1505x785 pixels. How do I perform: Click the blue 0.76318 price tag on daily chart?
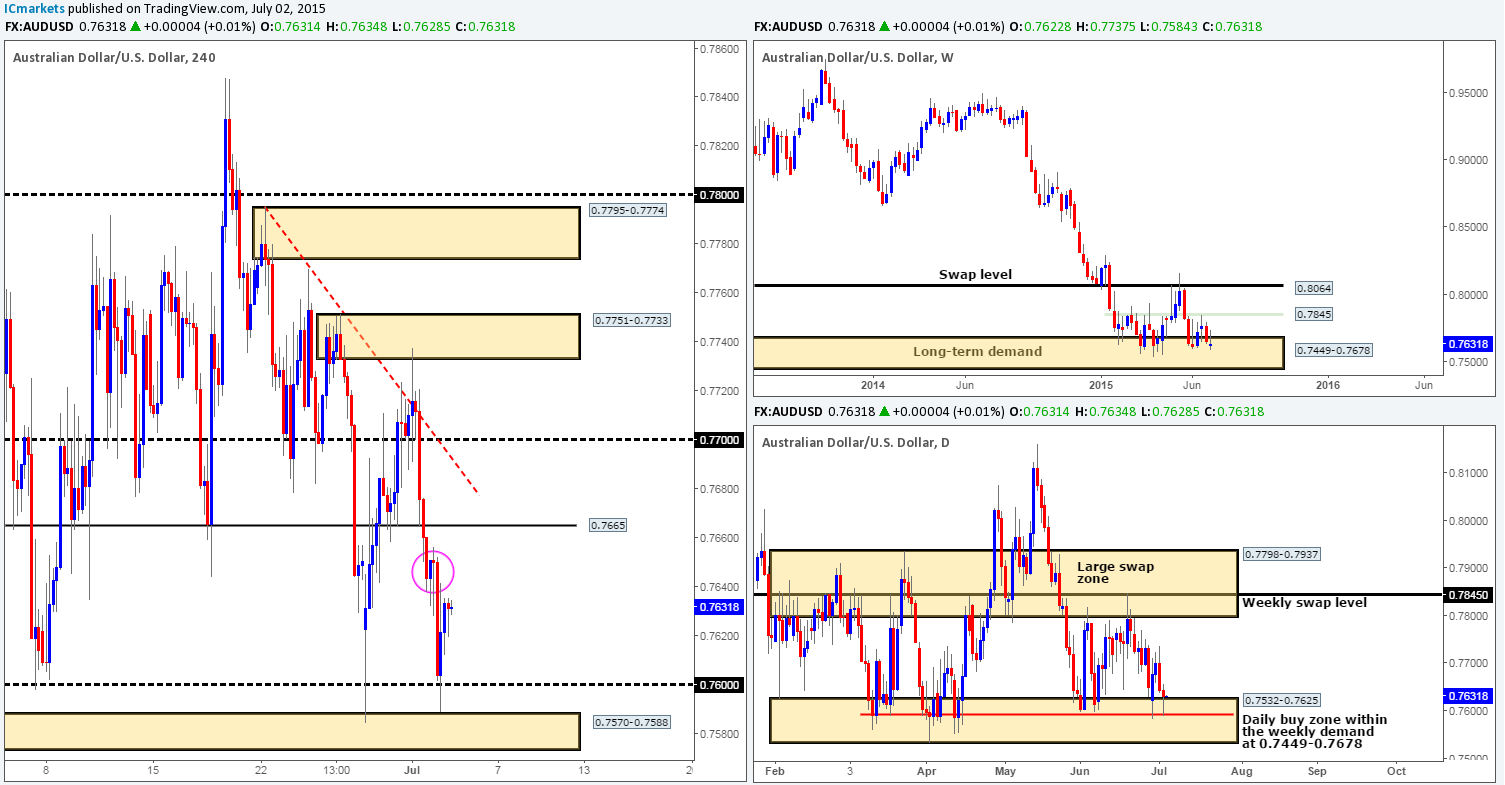pos(1470,695)
